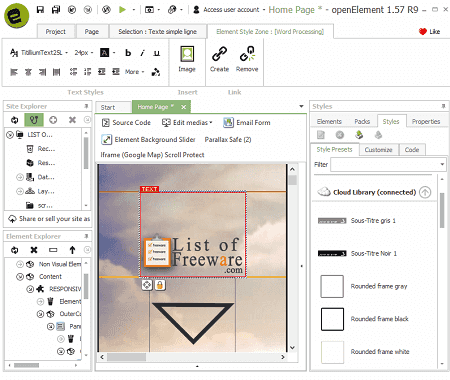Collapse the Content tree node

tap(20, 277)
